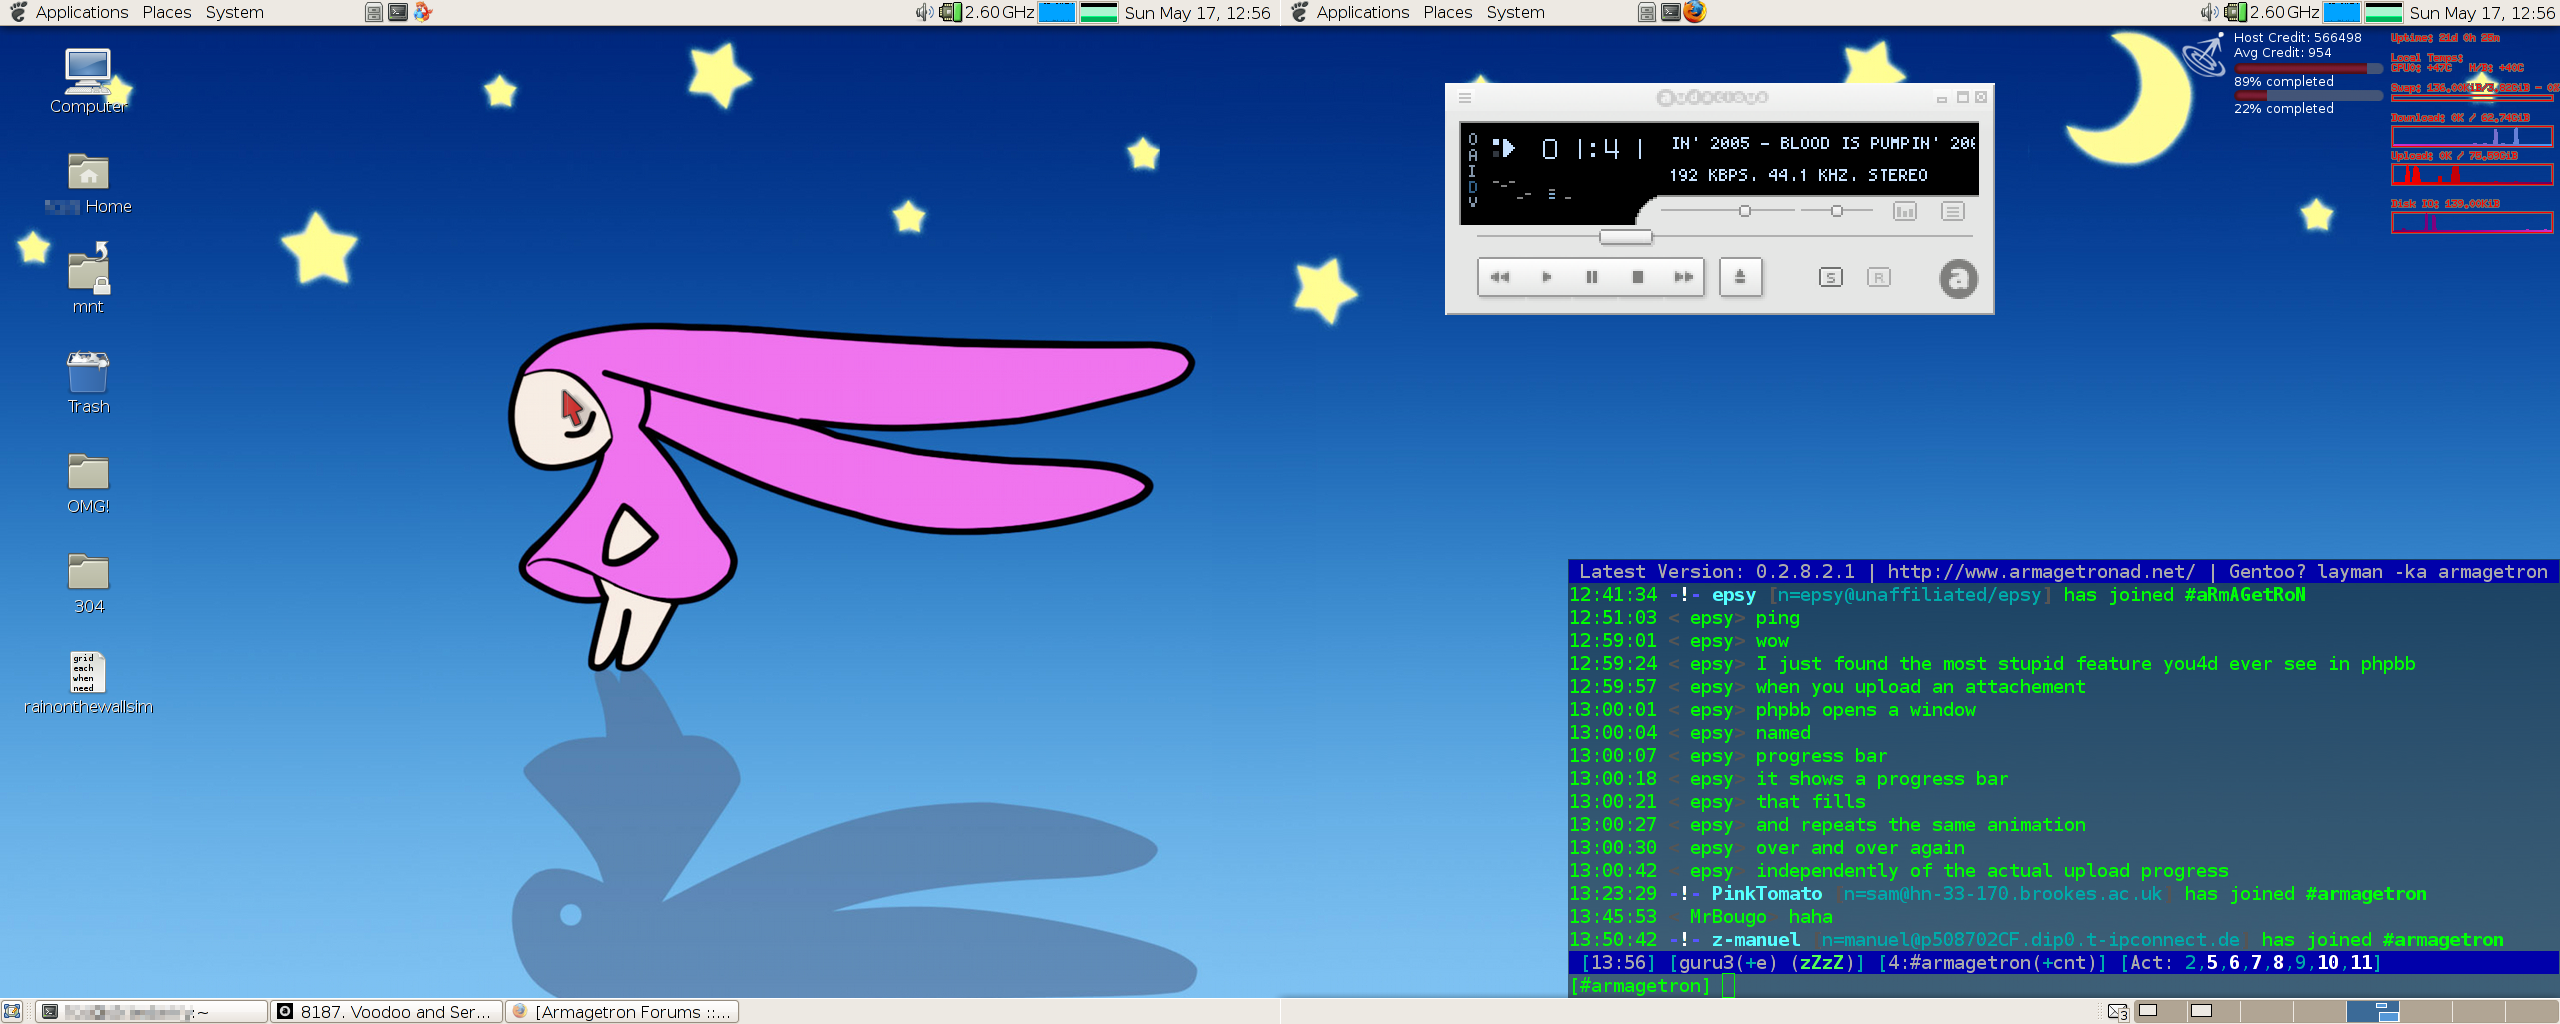Toggle the equalizer window button

tap(1904, 211)
